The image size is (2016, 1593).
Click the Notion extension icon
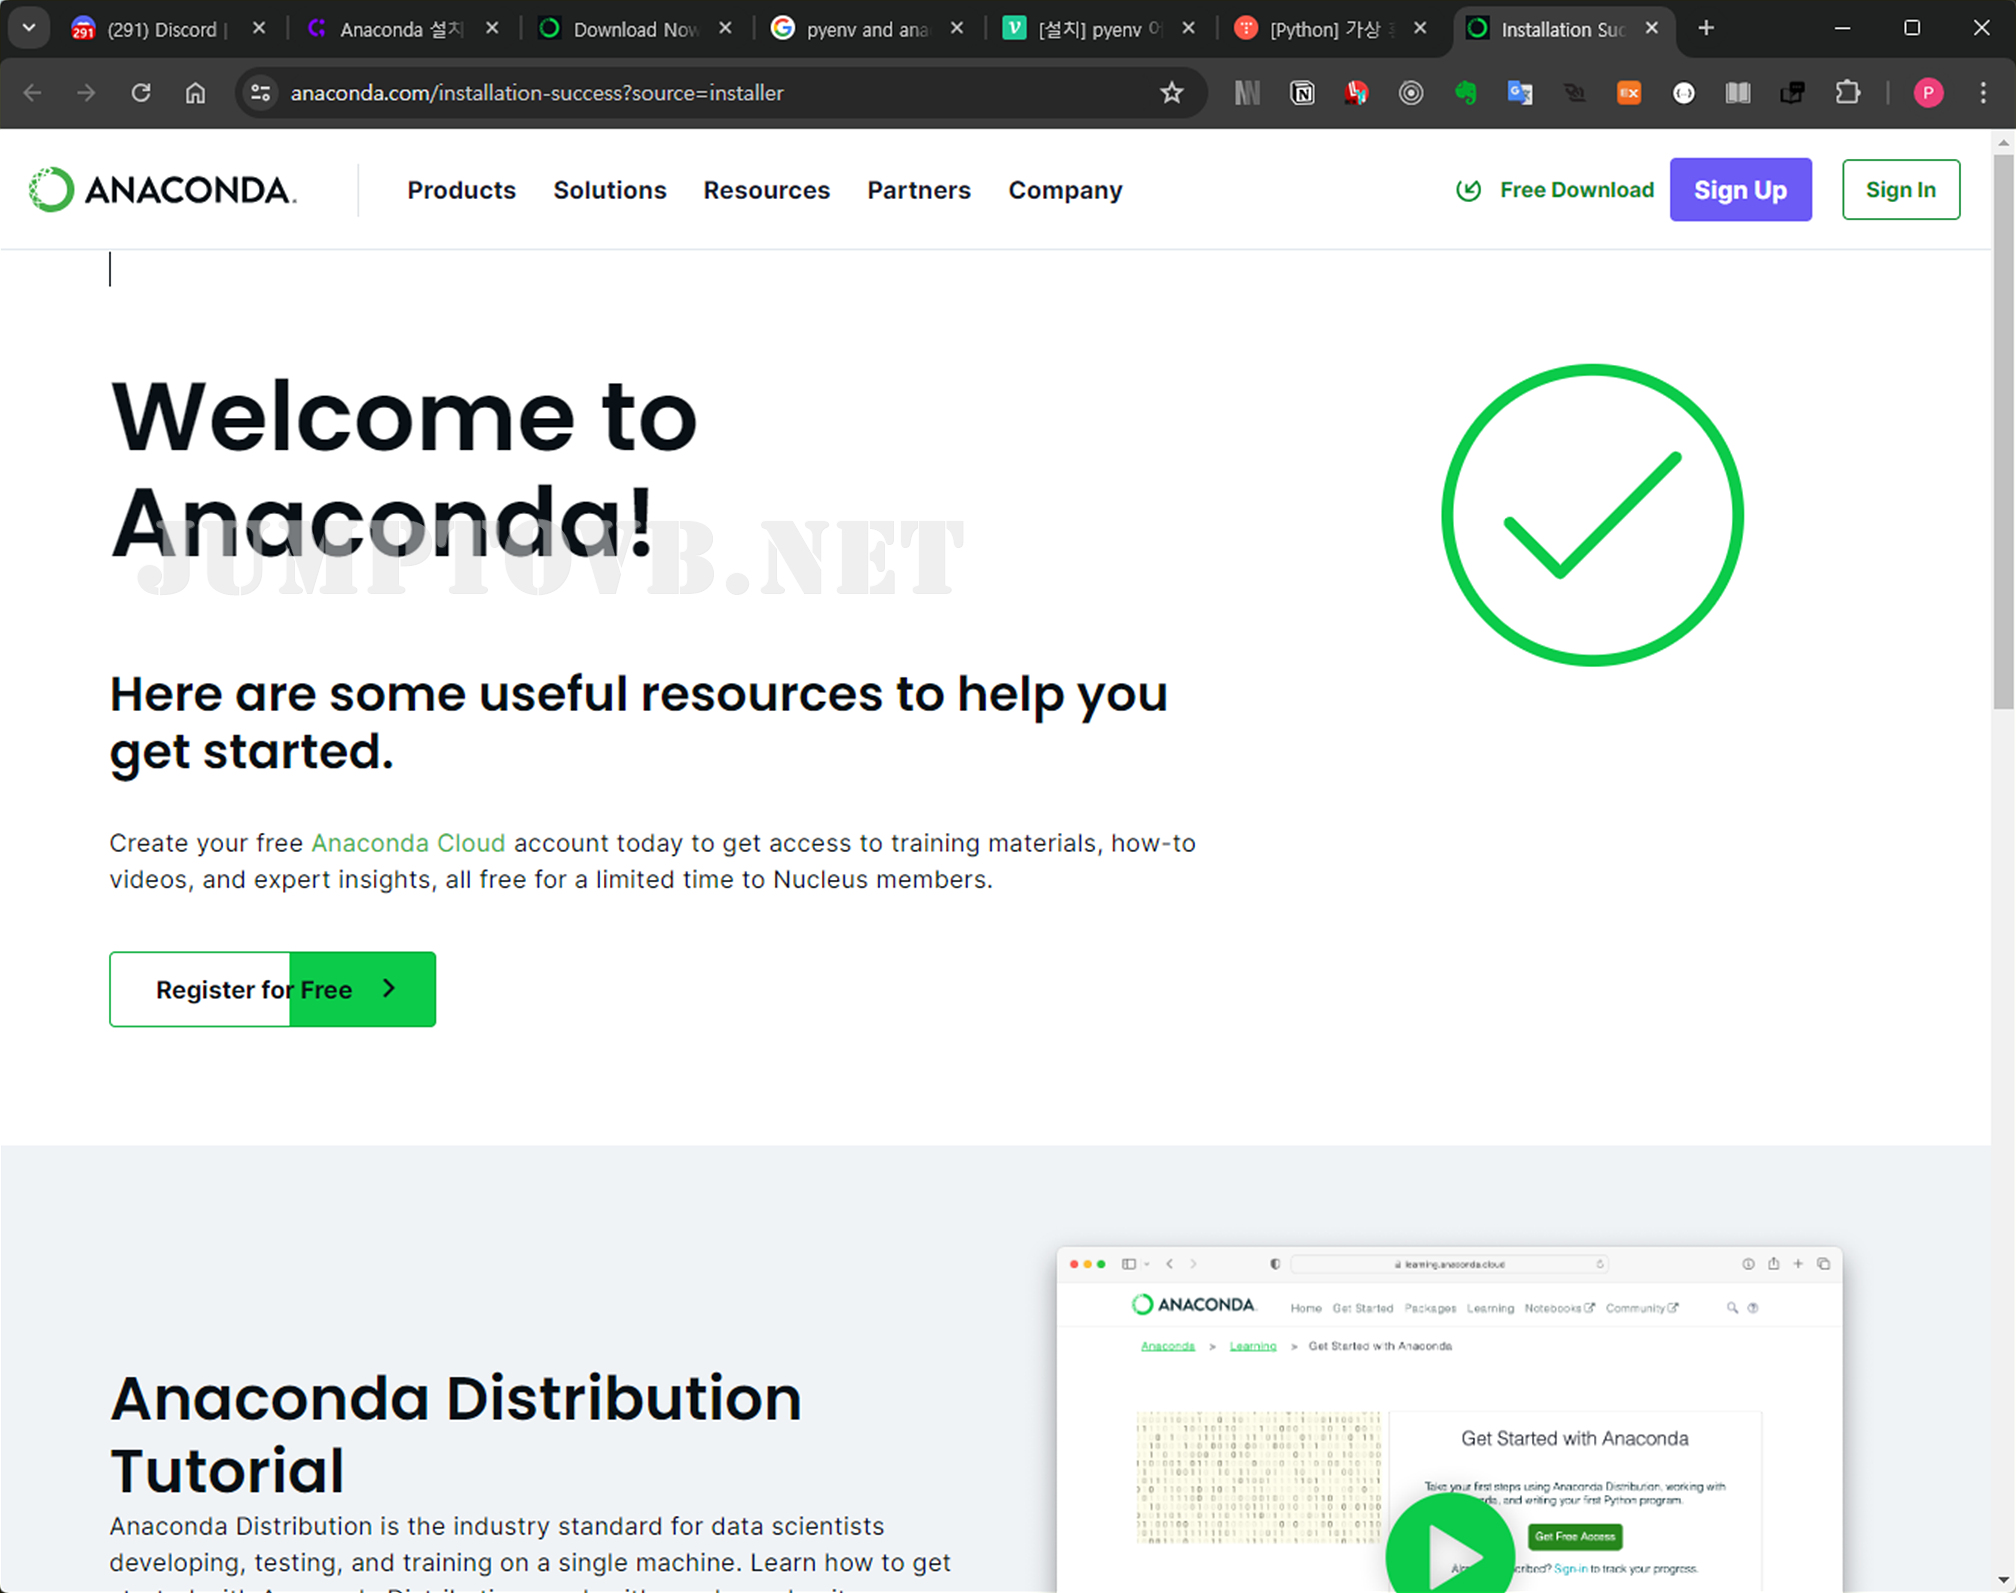pos(1302,93)
